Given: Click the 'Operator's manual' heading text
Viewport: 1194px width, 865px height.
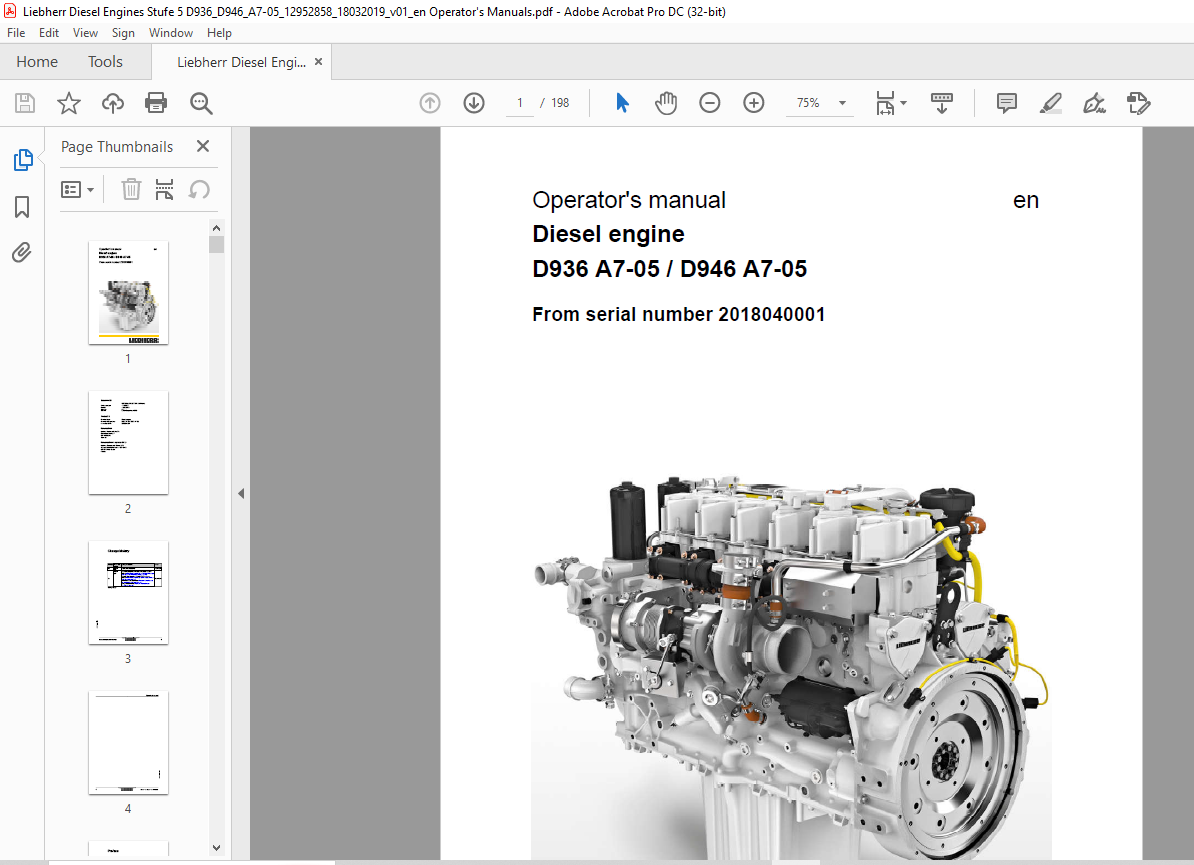Looking at the screenshot, I should pyautogui.click(x=629, y=200).
